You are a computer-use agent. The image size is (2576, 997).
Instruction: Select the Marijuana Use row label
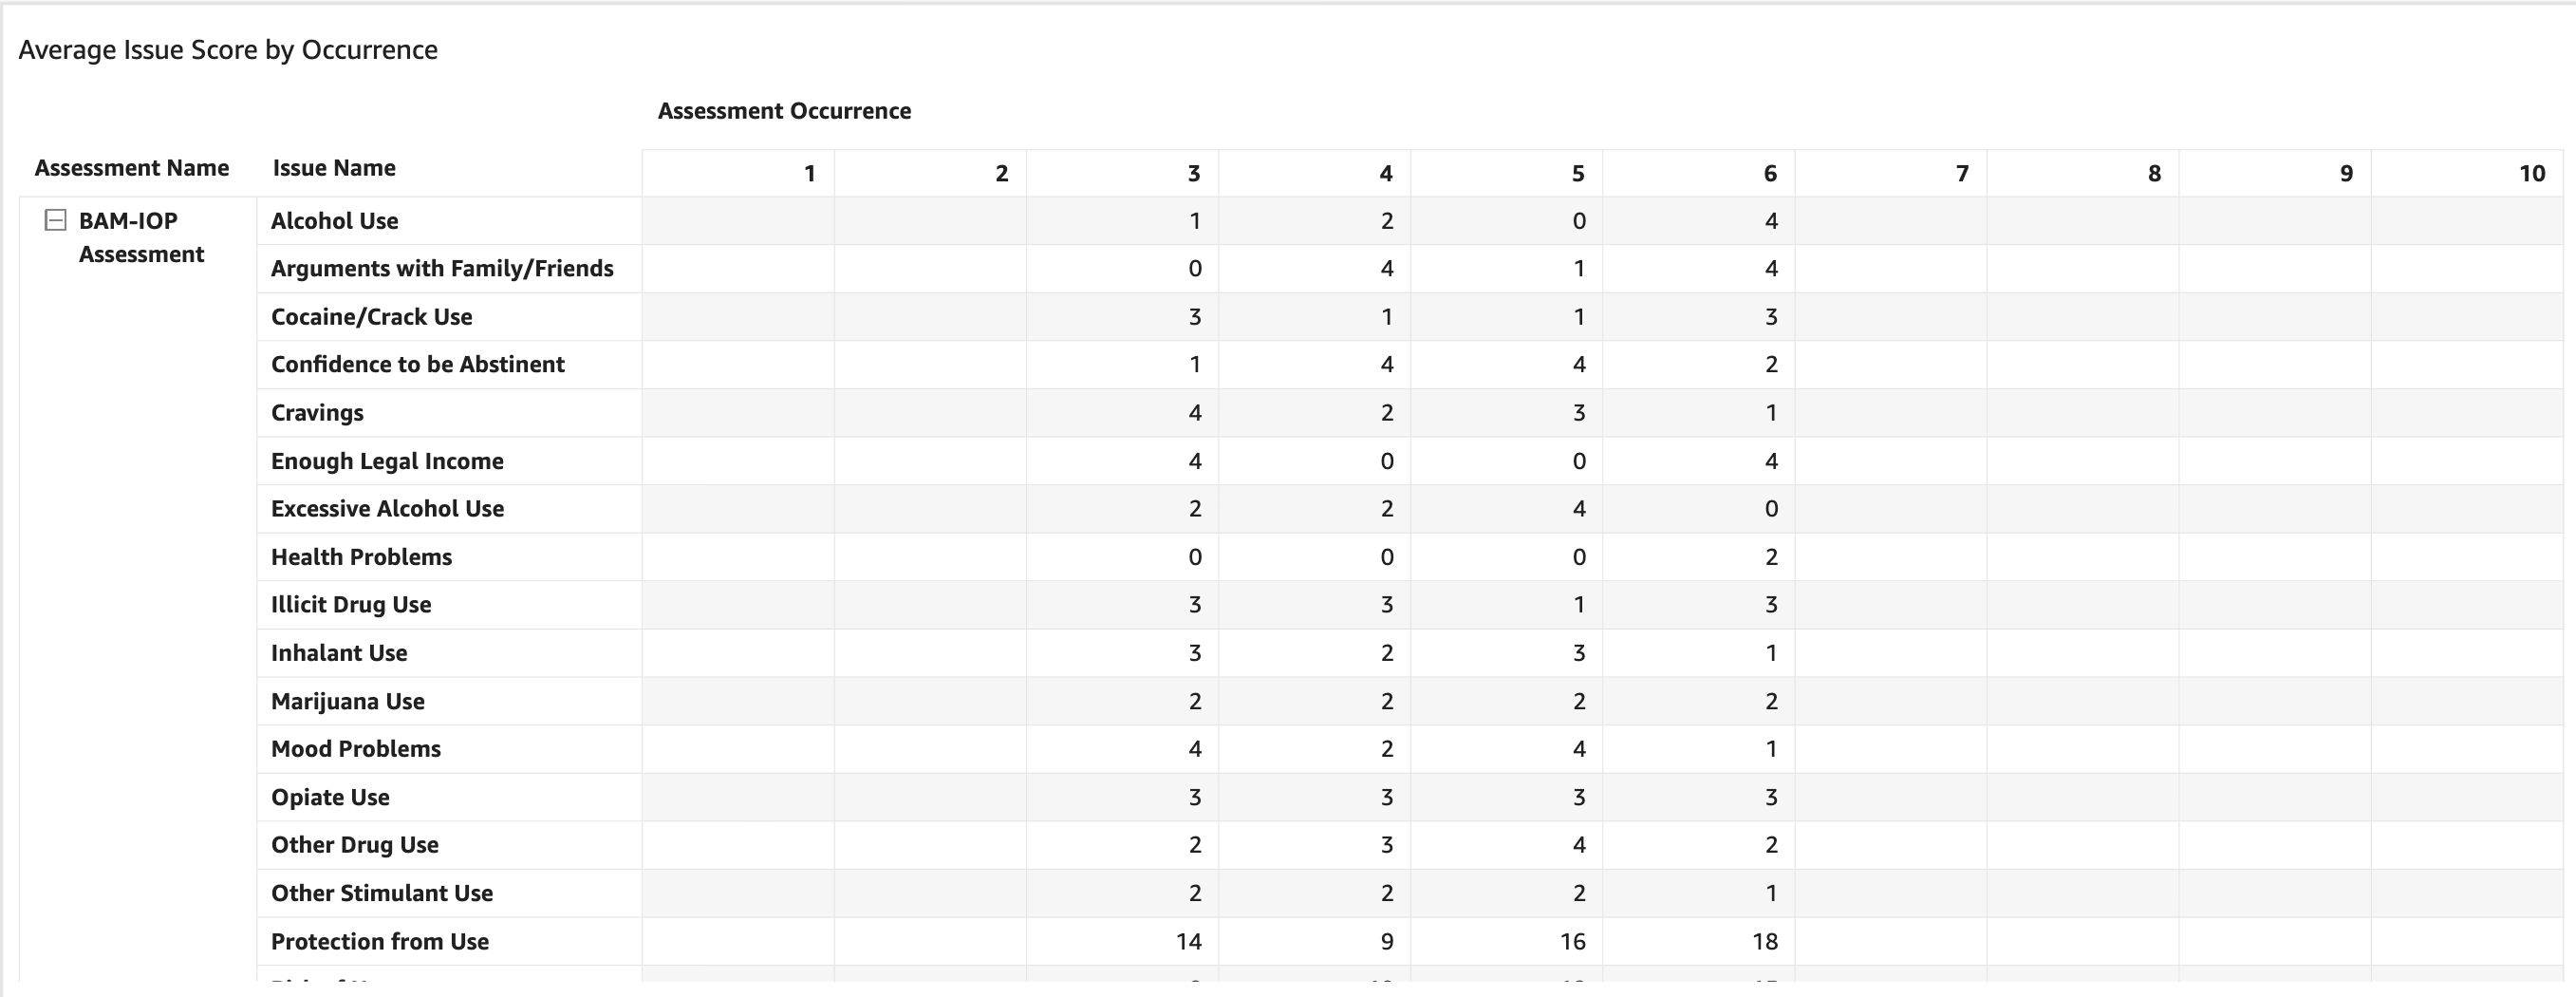tap(348, 701)
